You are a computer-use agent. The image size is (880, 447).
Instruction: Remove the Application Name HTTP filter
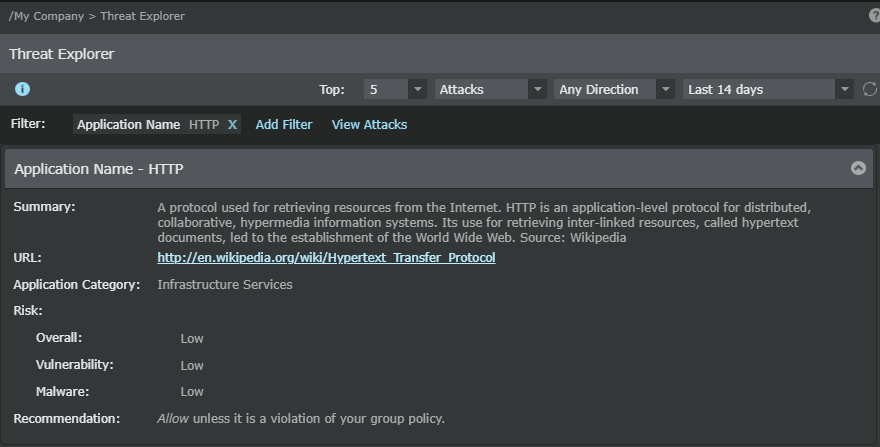(232, 125)
